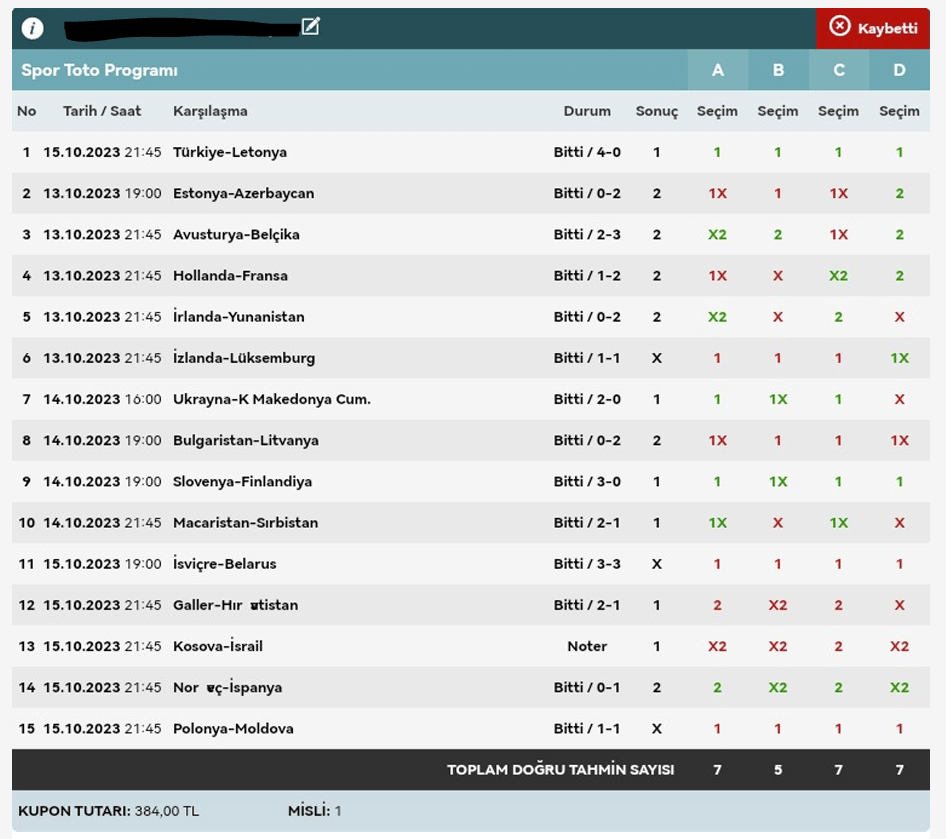This screenshot has width=946, height=839.
Task: Click the Karşılaşma column header
Action: click(210, 111)
